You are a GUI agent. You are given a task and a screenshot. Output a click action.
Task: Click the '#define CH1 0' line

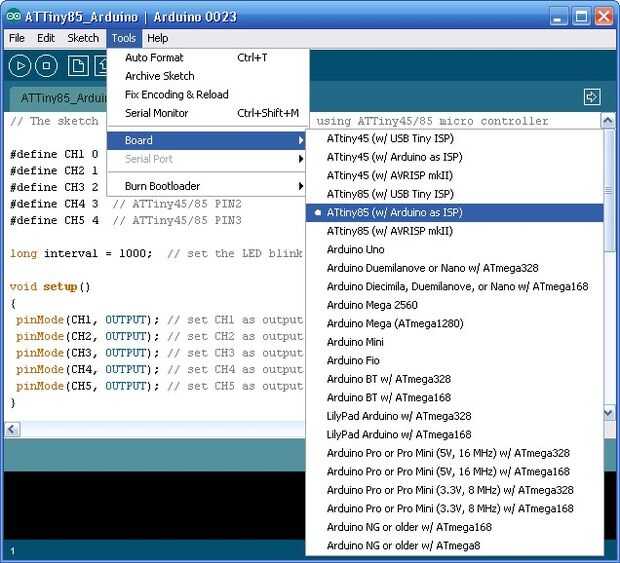tap(54, 154)
